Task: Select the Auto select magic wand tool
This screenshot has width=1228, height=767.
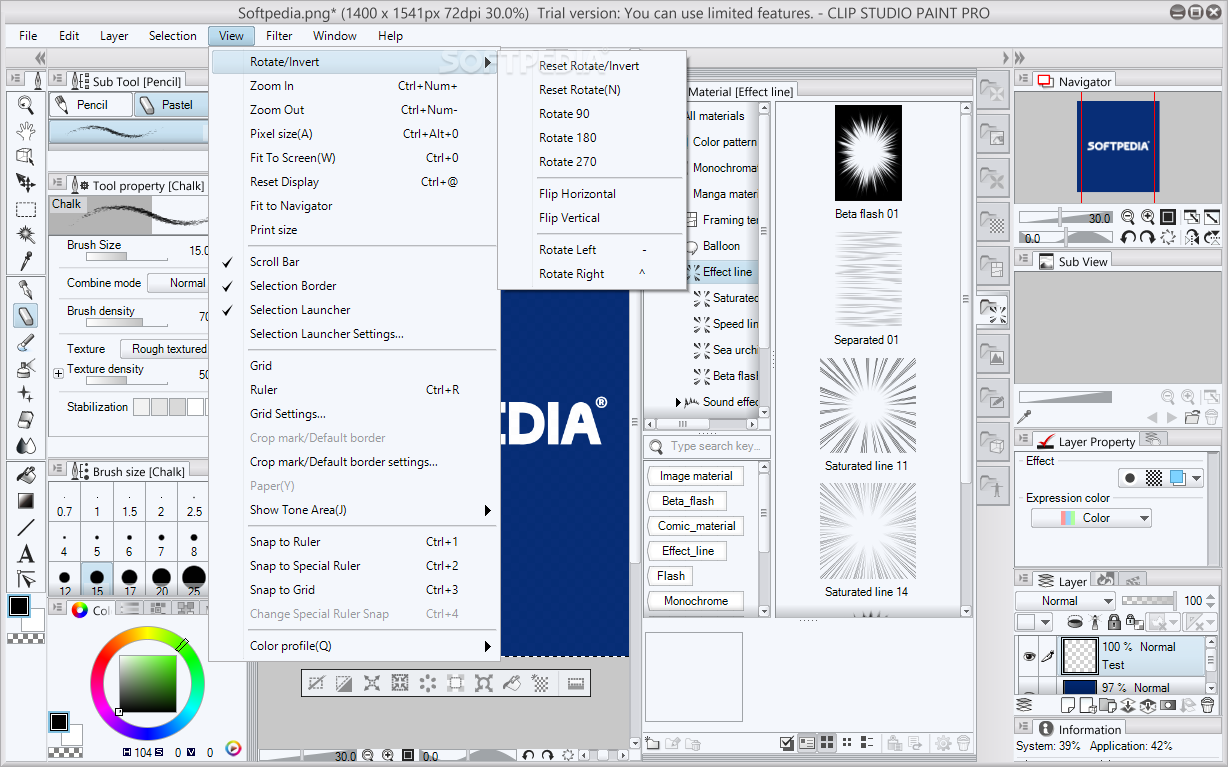Action: [26, 235]
